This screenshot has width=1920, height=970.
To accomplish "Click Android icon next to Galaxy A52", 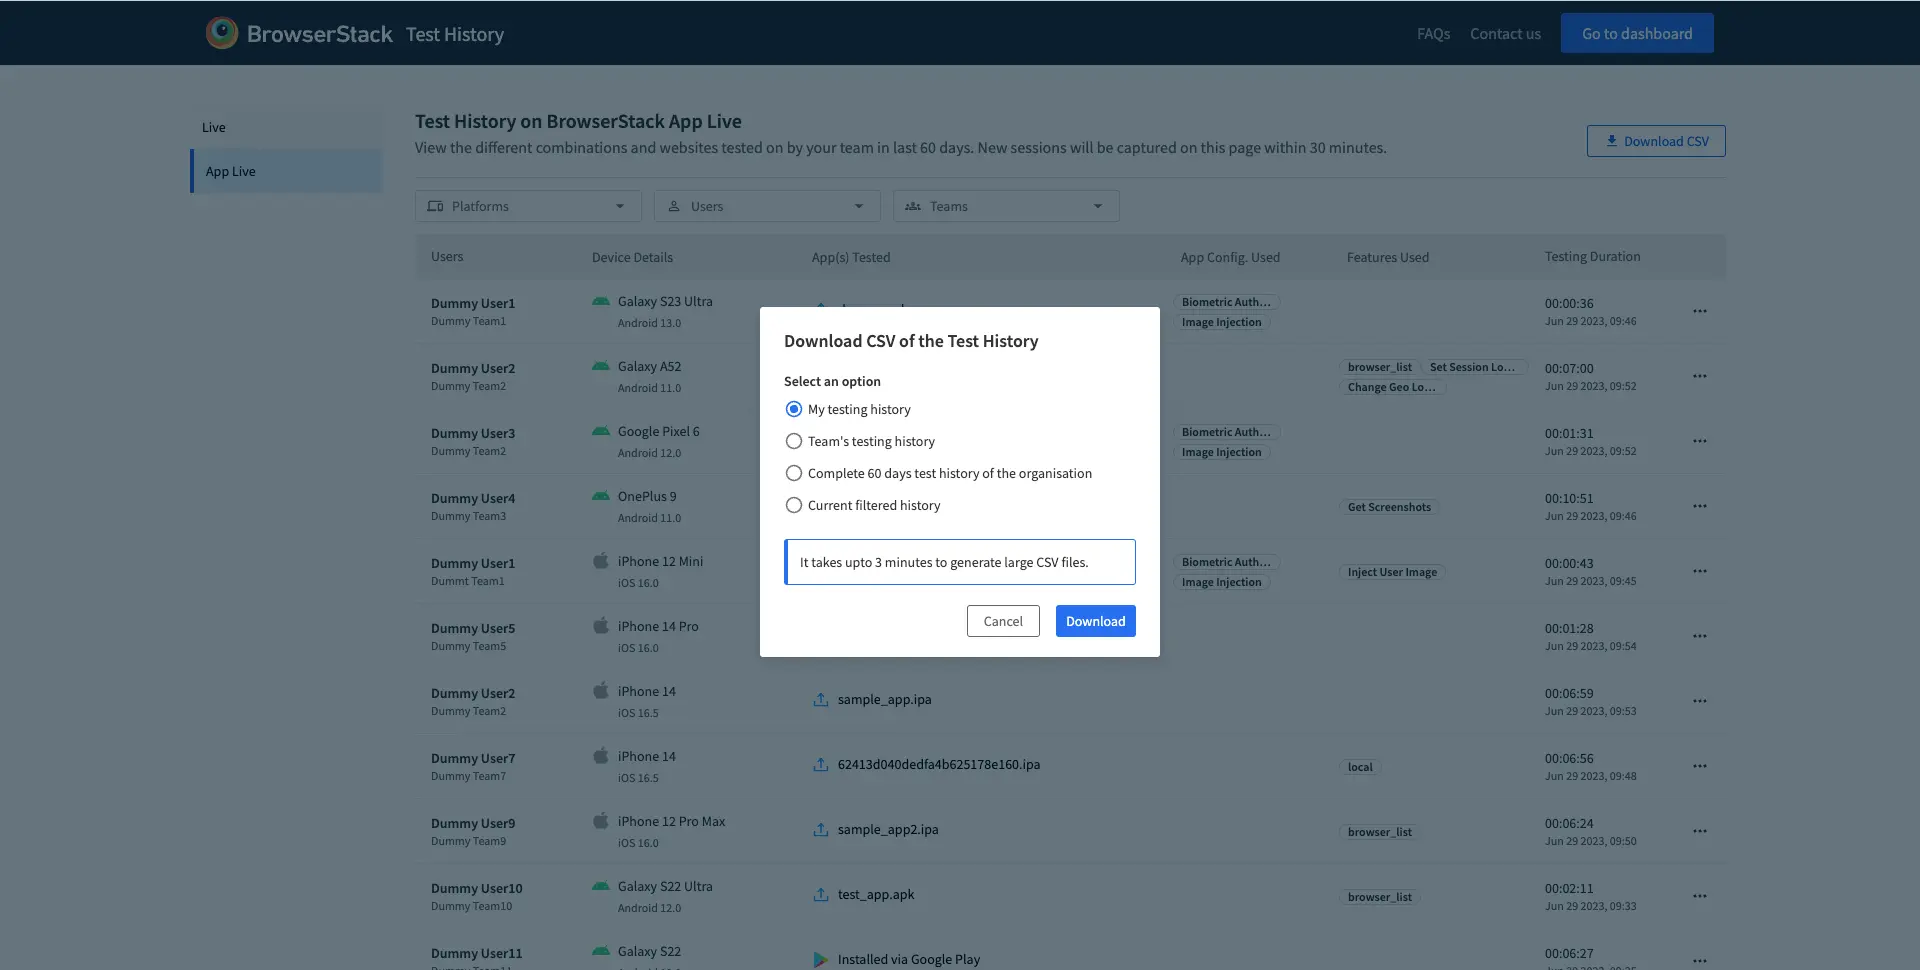I will [x=601, y=367].
